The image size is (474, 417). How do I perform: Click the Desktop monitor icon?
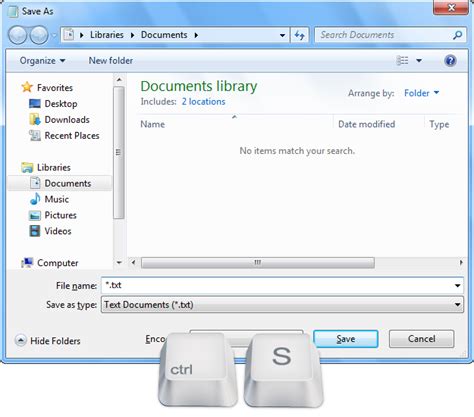(x=35, y=103)
